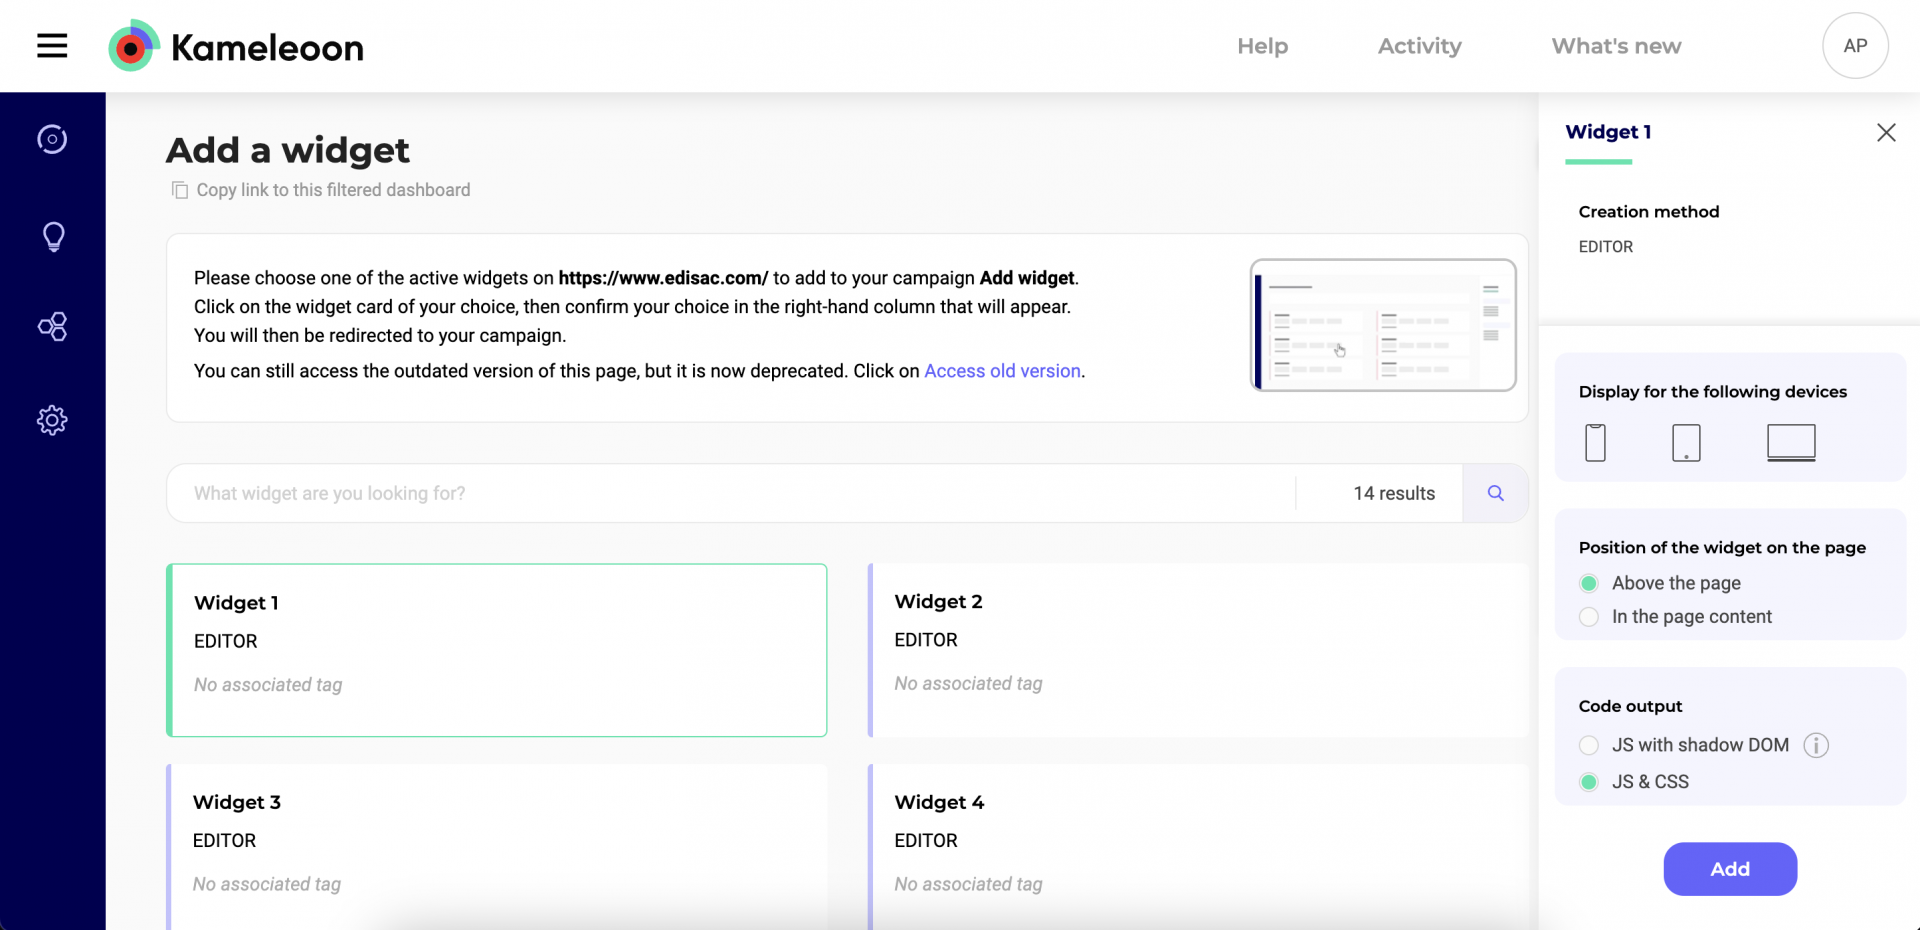Follow the 'Access old version' link
Viewport: 1920px width, 930px height.
pyautogui.click(x=1002, y=371)
